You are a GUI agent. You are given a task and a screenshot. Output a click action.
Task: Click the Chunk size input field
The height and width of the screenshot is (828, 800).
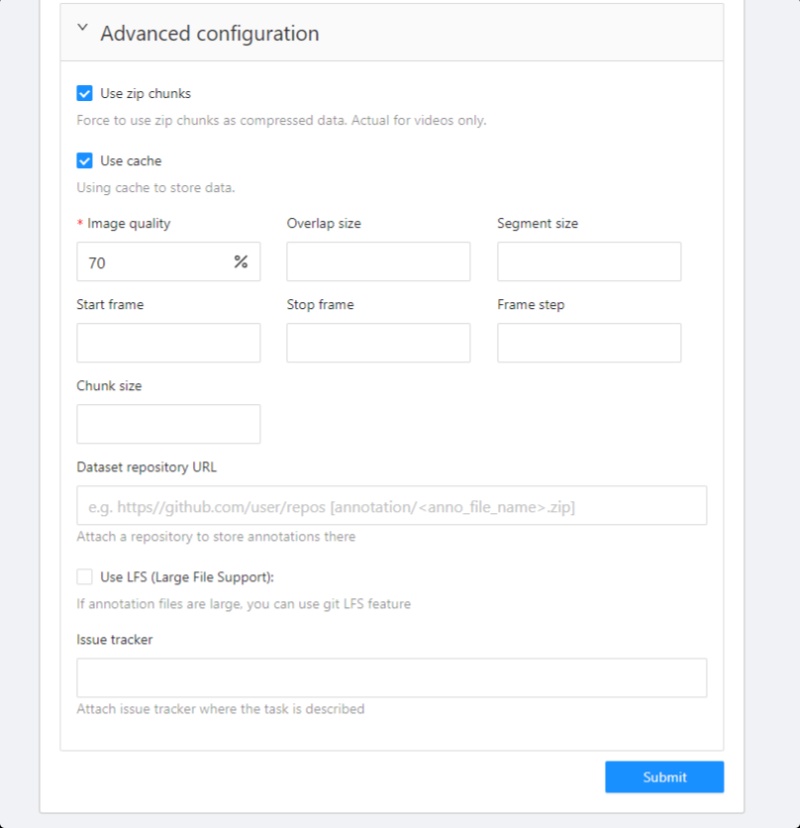(168, 424)
